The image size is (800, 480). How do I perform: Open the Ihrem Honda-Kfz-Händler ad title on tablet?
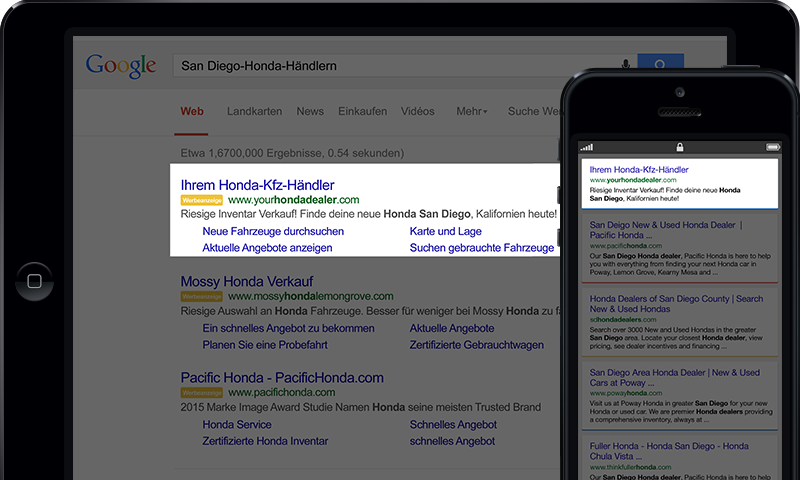[x=258, y=185]
